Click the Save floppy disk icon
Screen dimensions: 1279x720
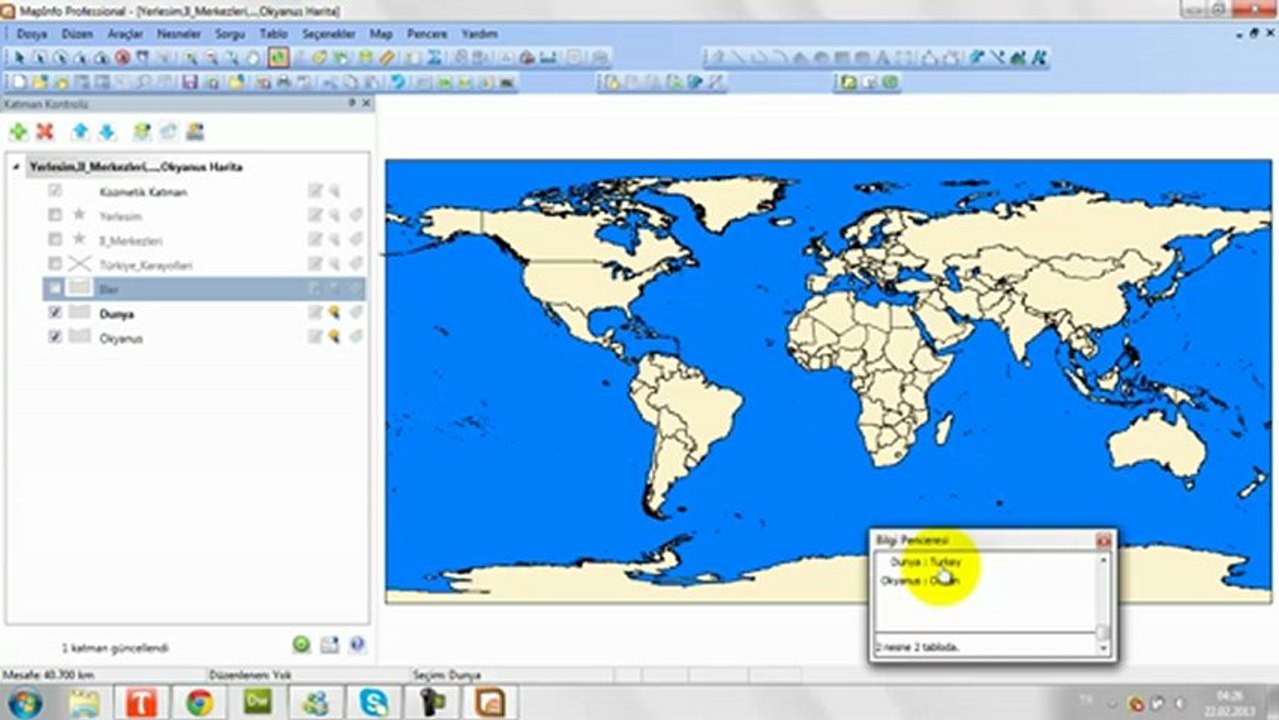tap(189, 82)
